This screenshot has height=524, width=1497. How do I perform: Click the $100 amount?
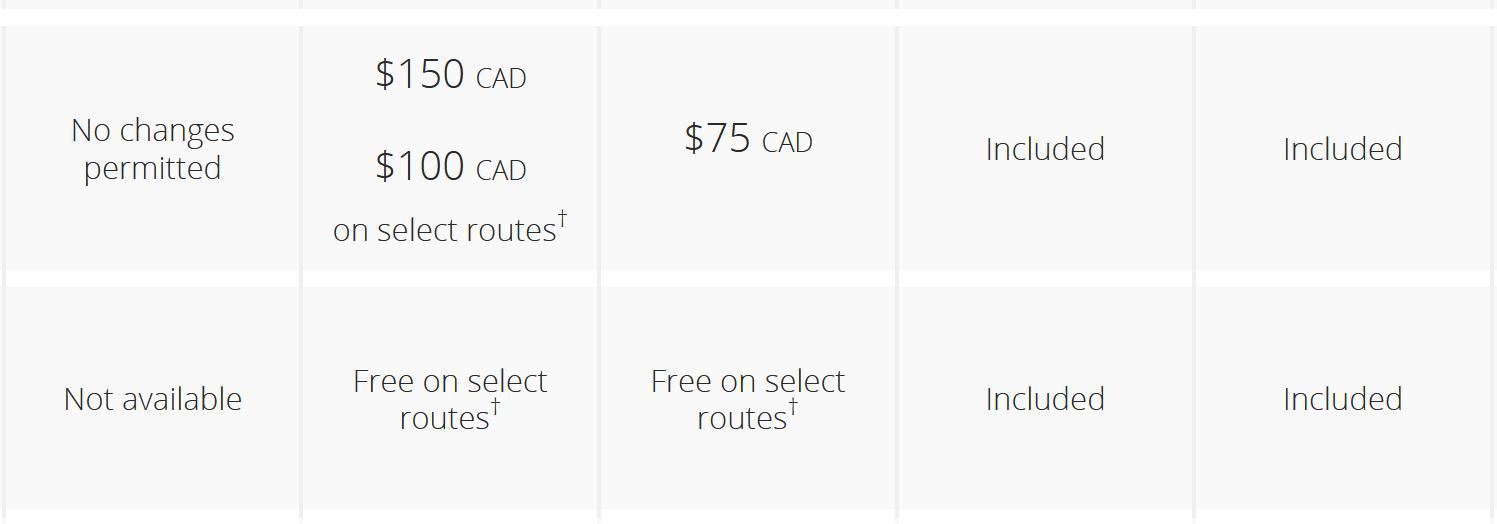[420, 166]
